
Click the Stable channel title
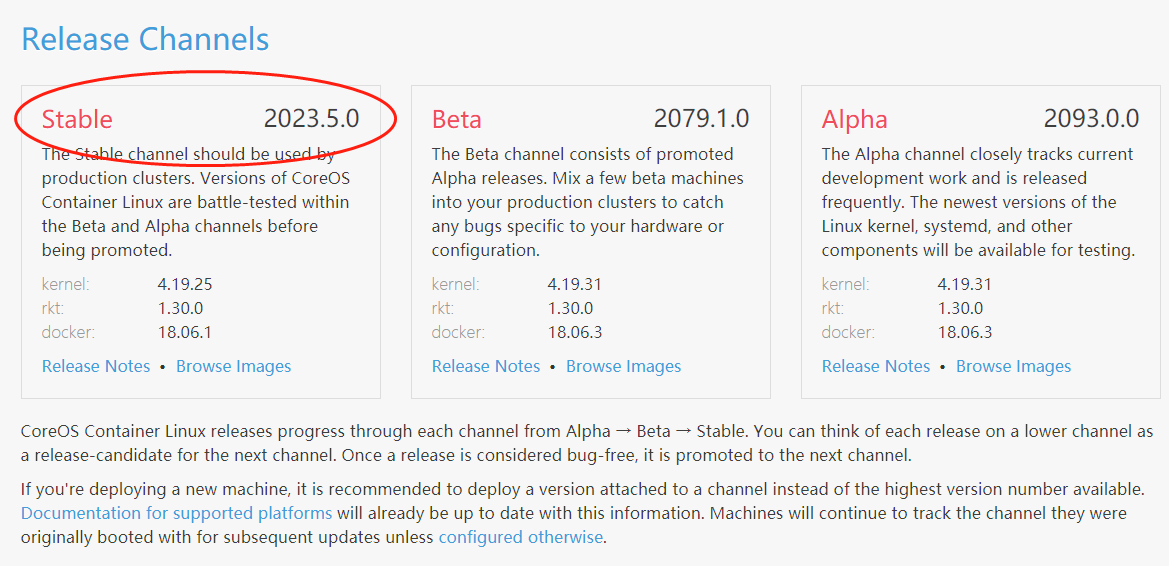[78, 119]
